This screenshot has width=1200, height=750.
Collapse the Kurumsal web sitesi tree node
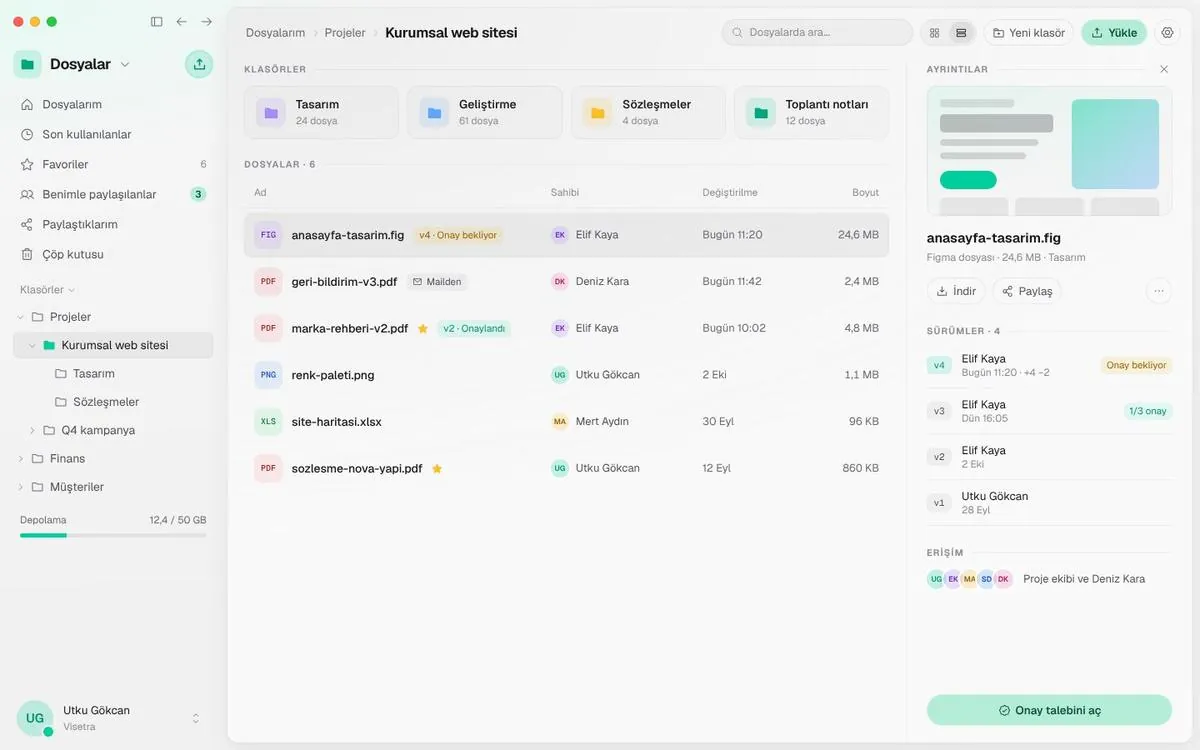click(32, 345)
